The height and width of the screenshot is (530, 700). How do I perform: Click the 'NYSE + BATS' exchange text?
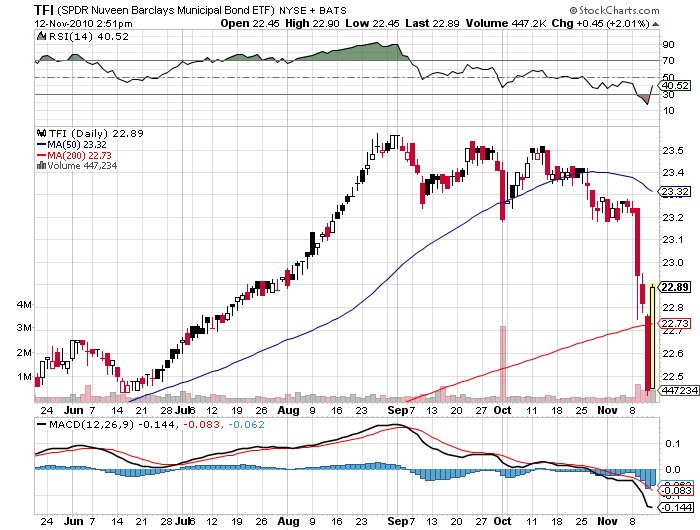pyautogui.click(x=313, y=10)
